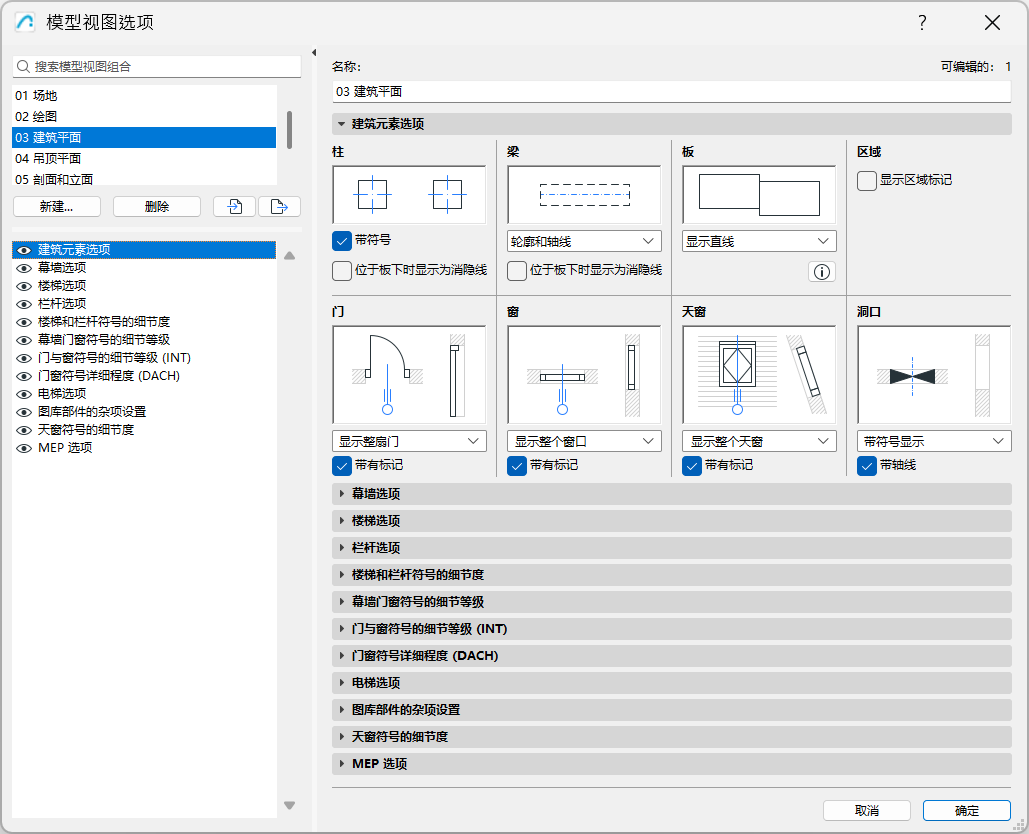Toggle the 显示区域标记 checkbox
This screenshot has height=834, width=1029.
(866, 181)
